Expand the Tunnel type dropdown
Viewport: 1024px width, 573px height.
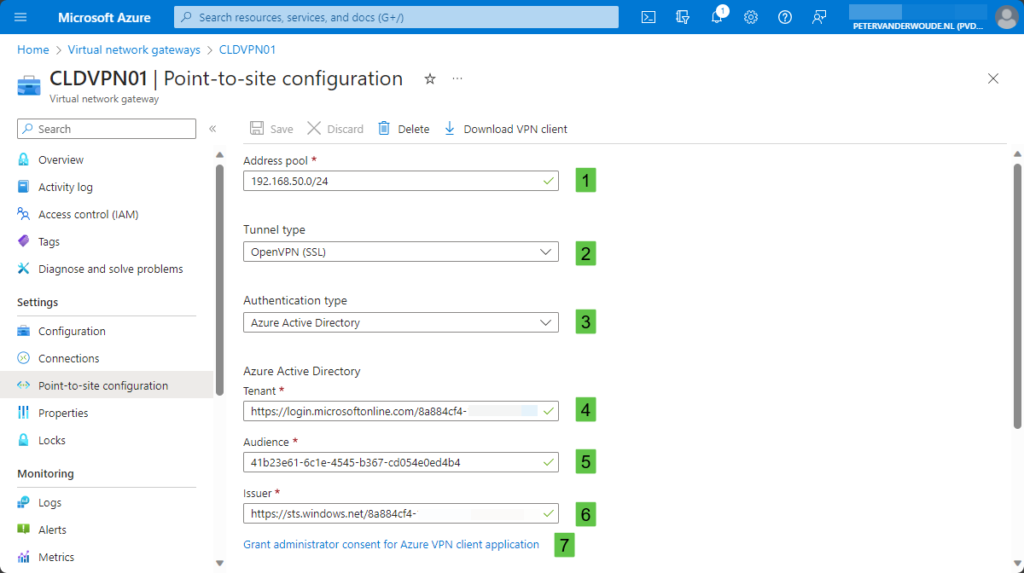[x=400, y=252]
